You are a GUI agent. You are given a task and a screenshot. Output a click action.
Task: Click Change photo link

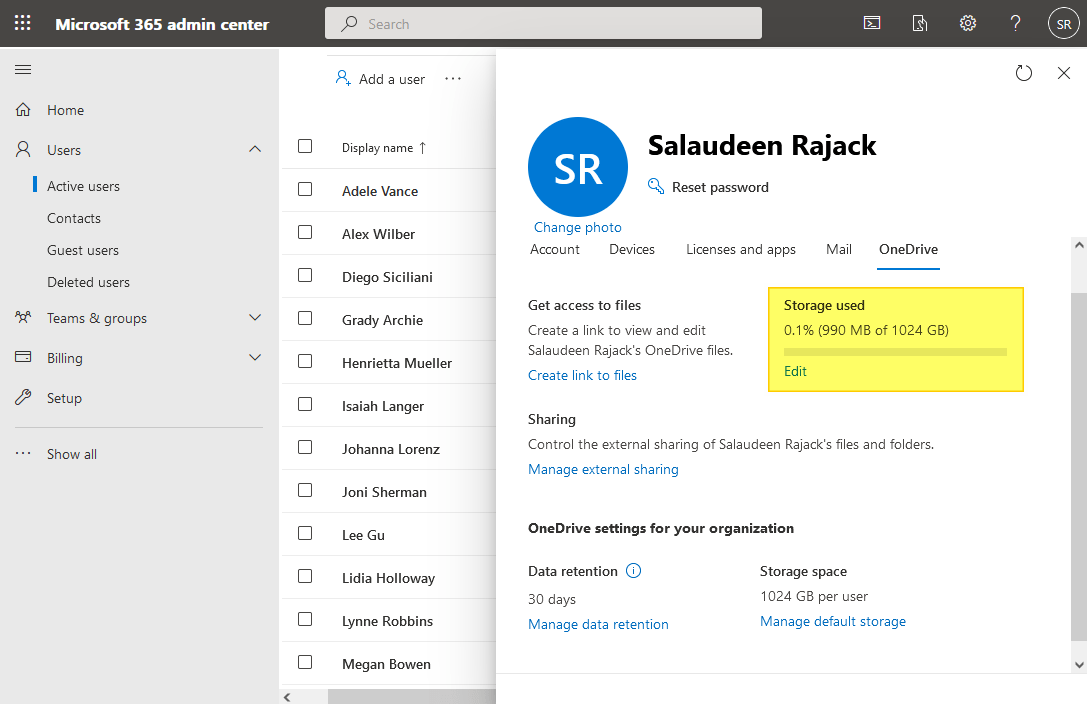[x=577, y=227]
